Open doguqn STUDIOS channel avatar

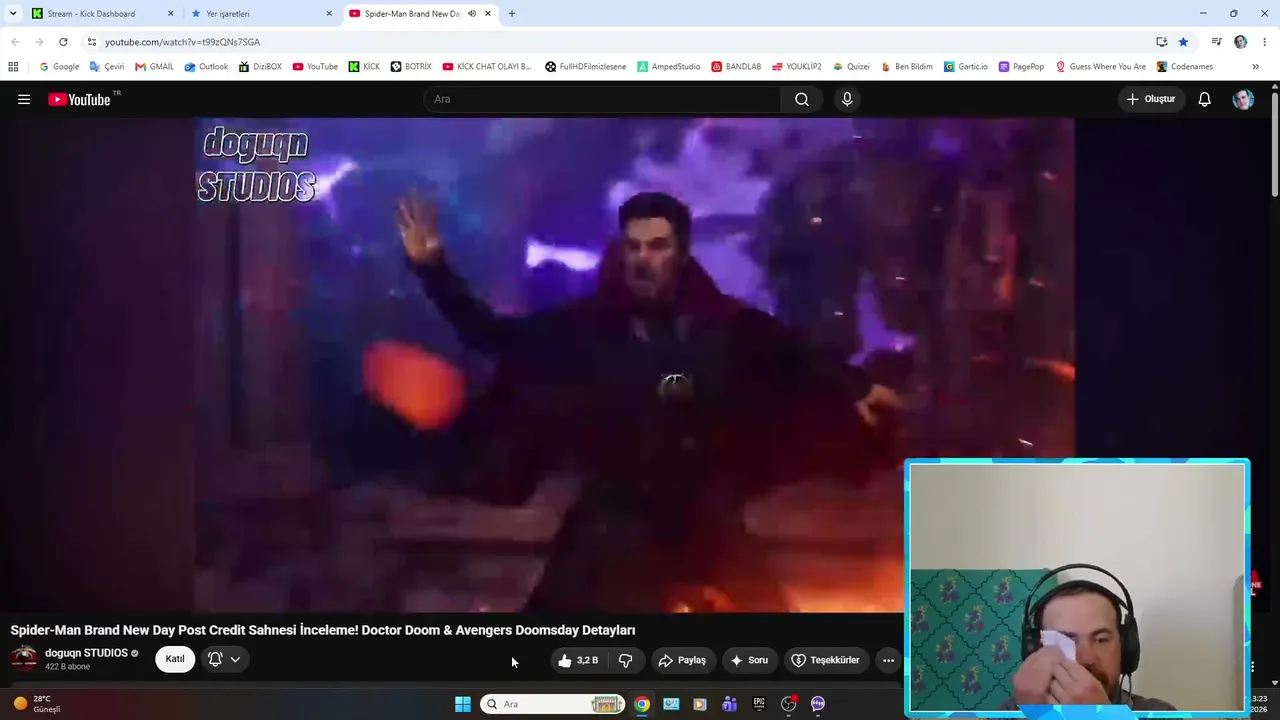click(x=24, y=658)
